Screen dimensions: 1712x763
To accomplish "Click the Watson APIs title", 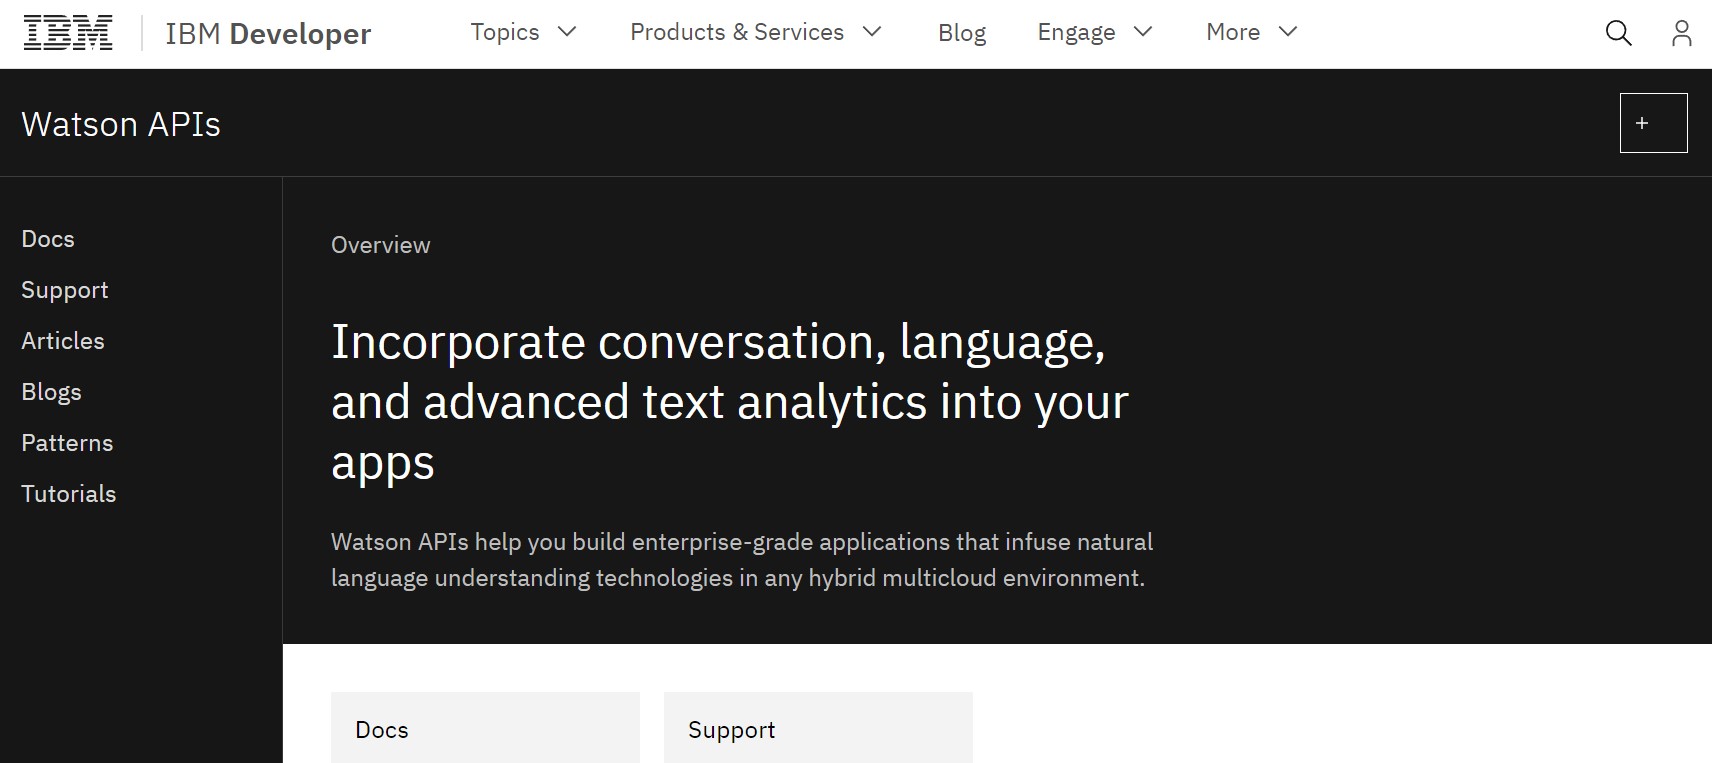I will click(121, 124).
